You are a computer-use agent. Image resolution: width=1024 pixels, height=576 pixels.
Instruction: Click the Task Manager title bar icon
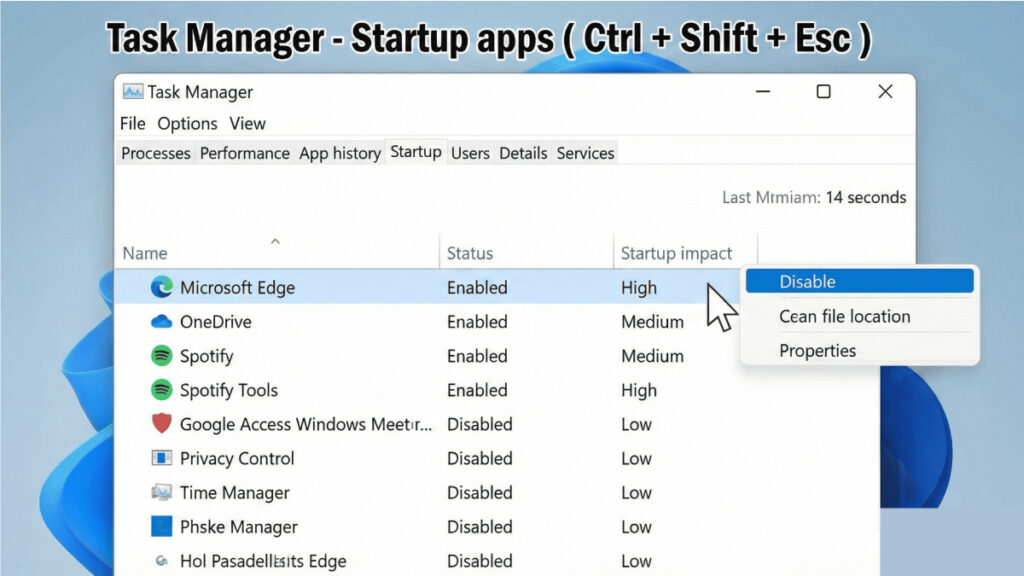coord(133,92)
